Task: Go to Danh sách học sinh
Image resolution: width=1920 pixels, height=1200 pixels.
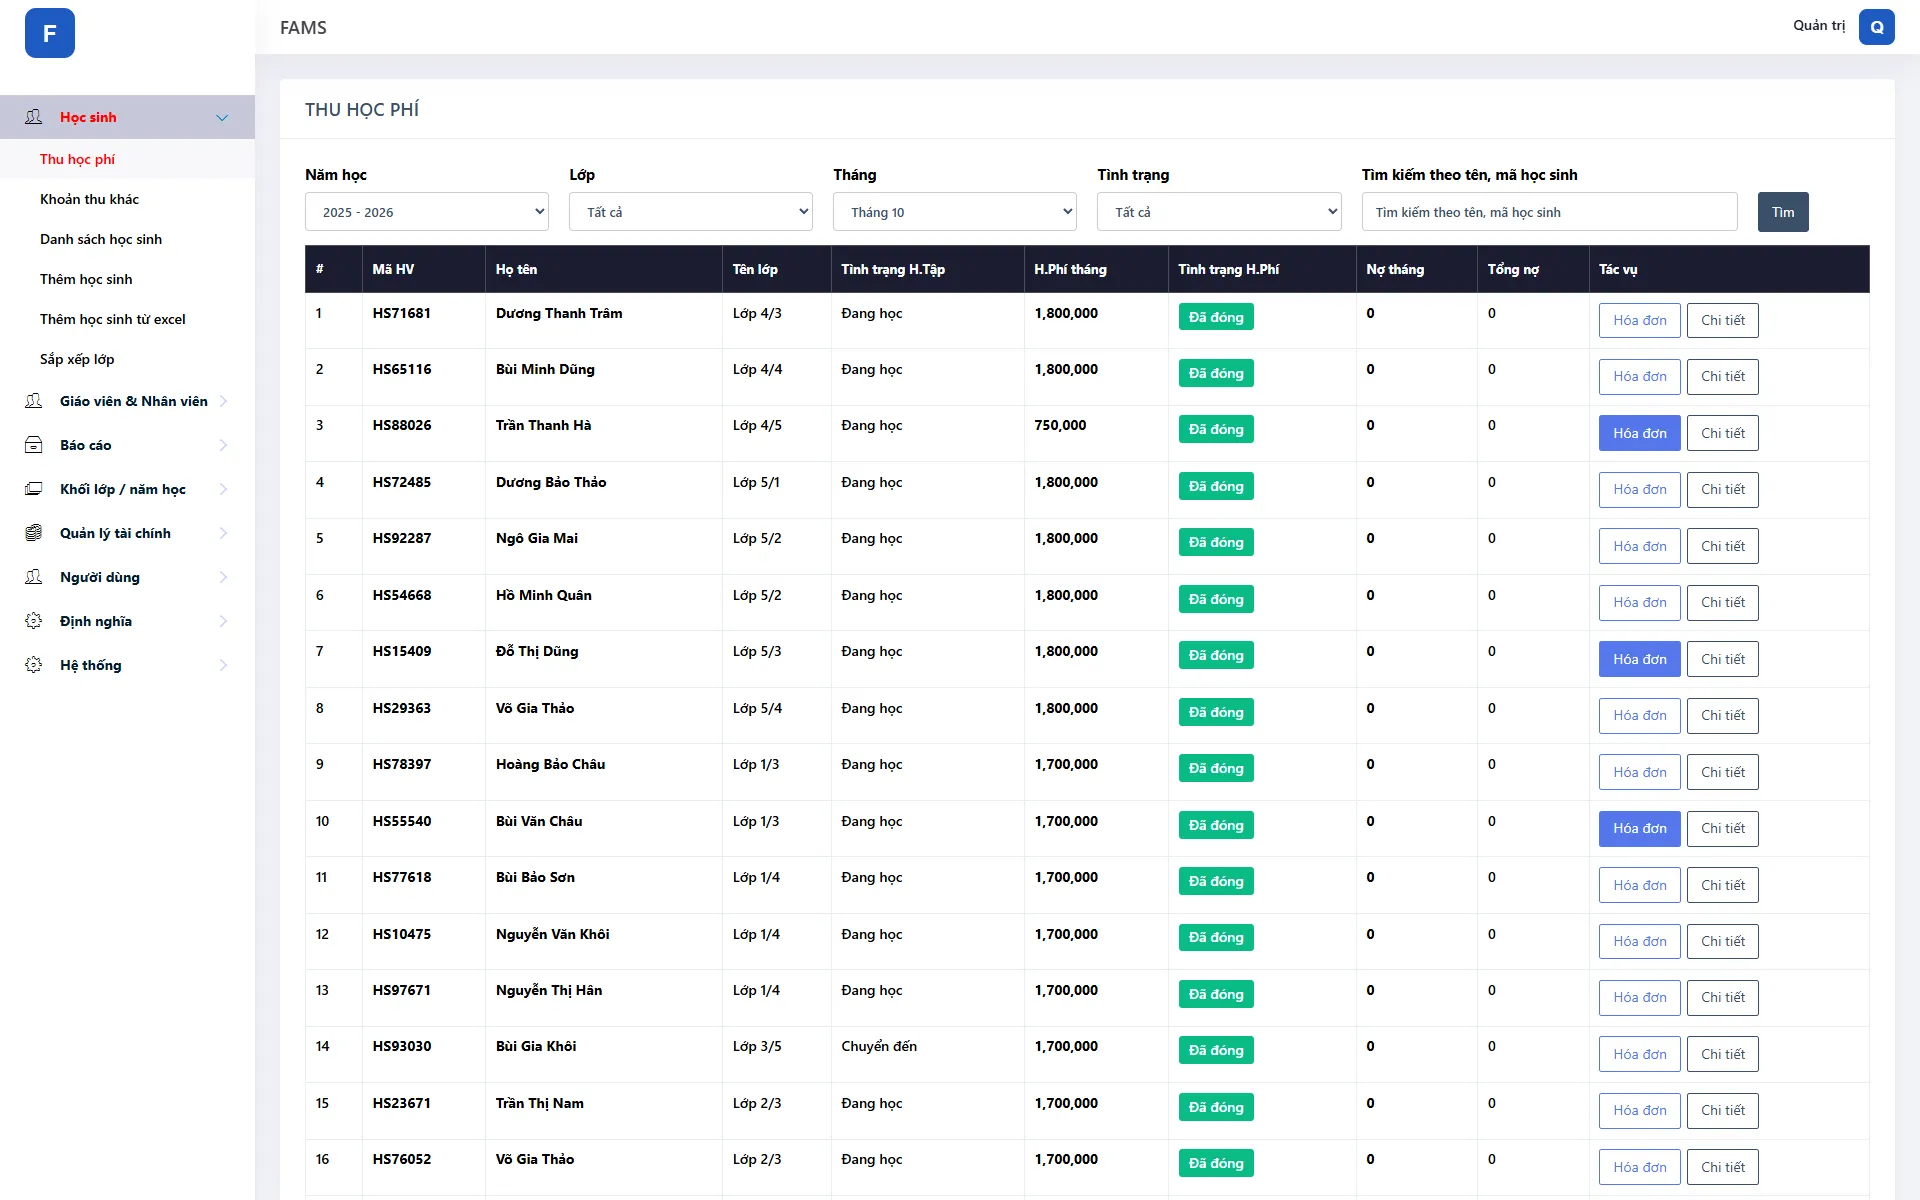Action: pyautogui.click(x=101, y=239)
